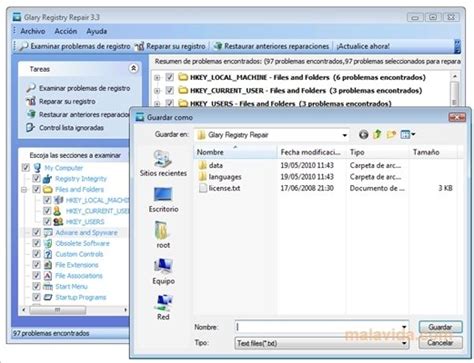The width and height of the screenshot is (474, 363).
Task: Click the My Computer tree icon
Action: coord(37,168)
